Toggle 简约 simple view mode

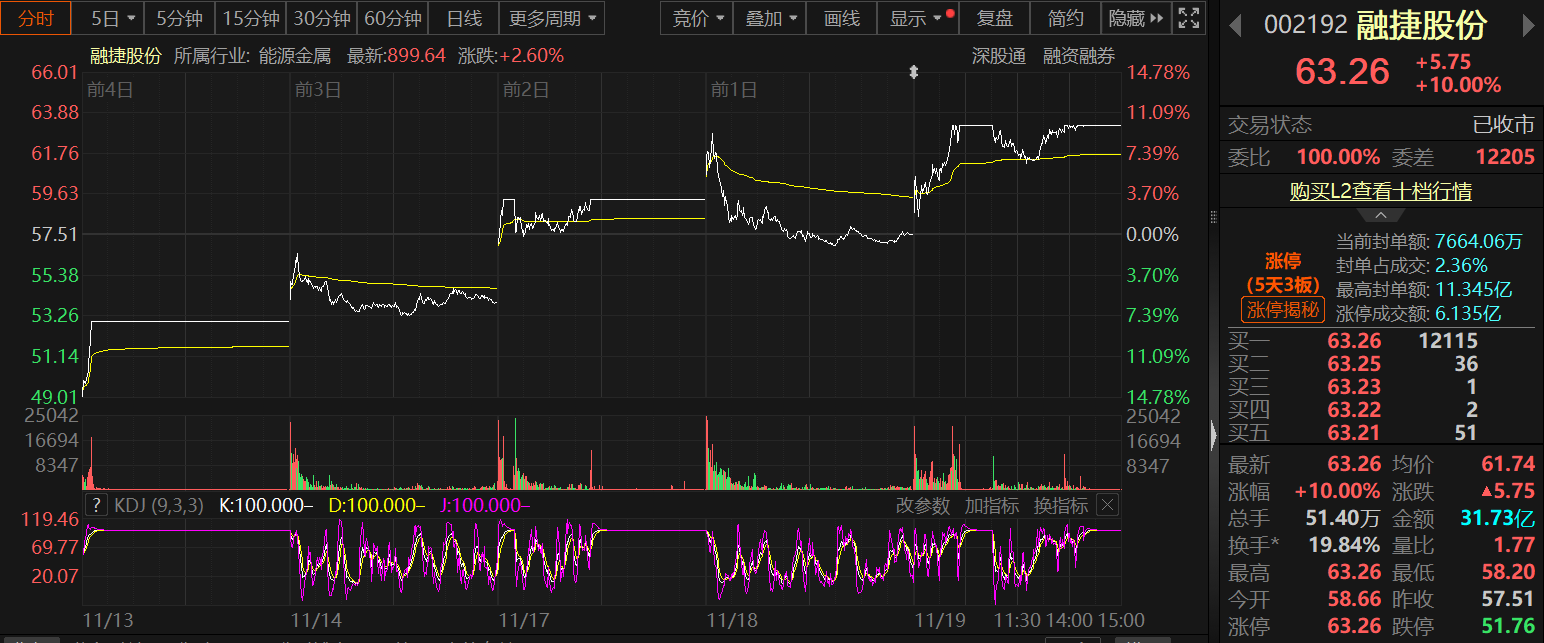tap(1065, 18)
